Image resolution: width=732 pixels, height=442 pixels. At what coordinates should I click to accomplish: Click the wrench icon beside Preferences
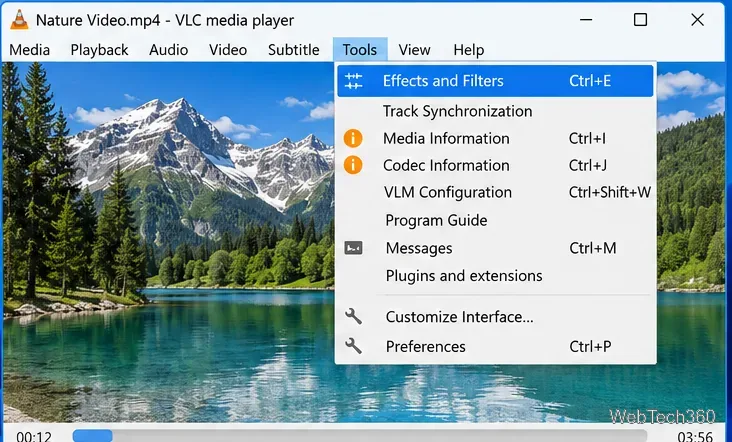coord(353,346)
